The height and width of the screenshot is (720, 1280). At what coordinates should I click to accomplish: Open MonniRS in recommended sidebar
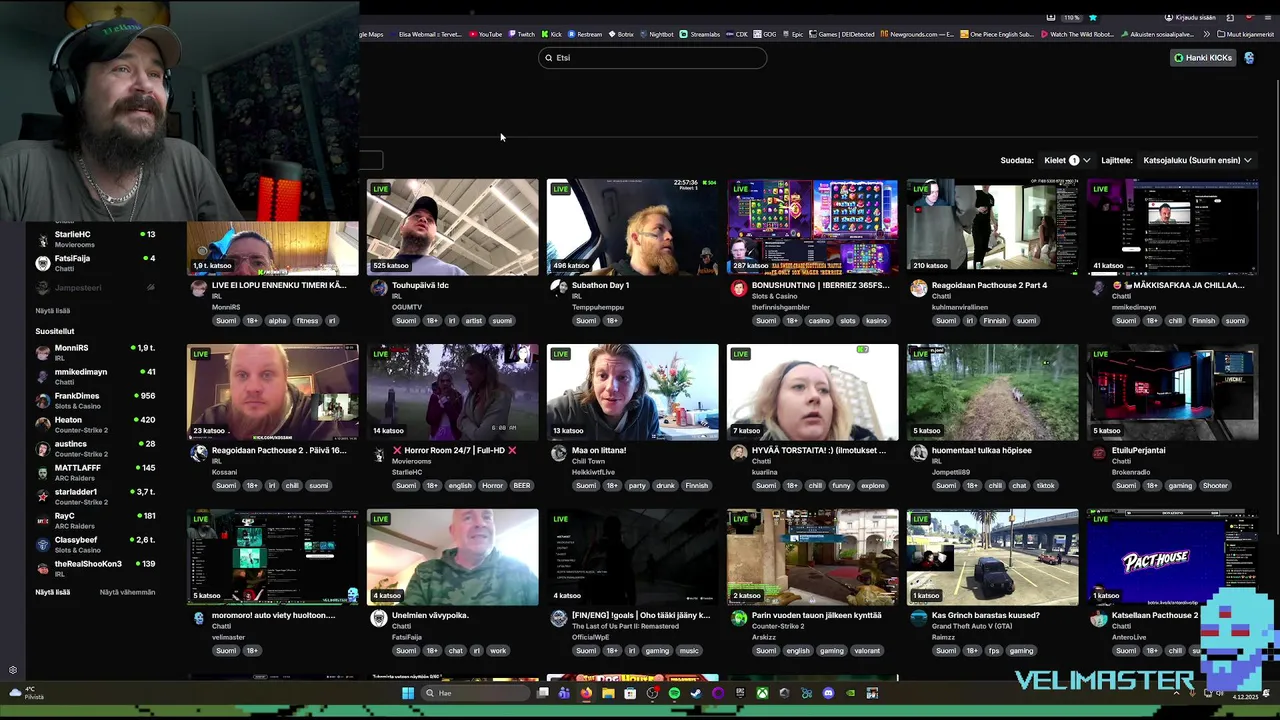click(x=93, y=352)
